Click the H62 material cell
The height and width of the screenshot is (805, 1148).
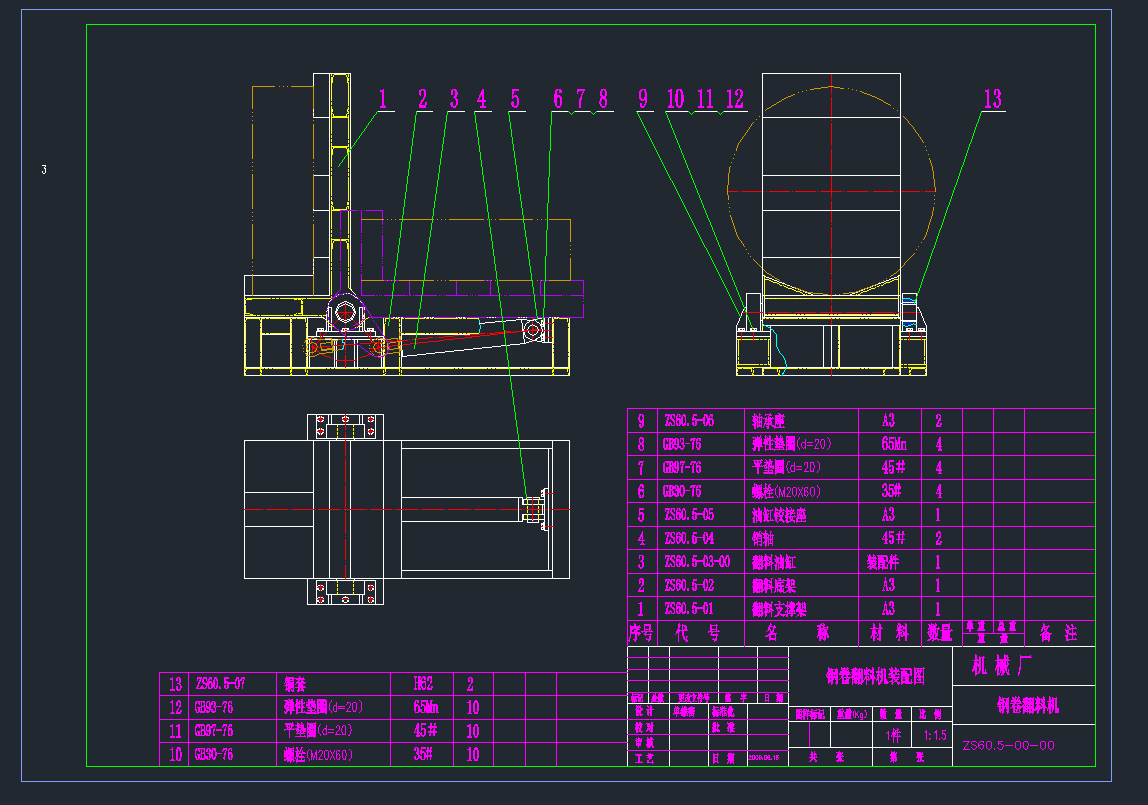[422, 684]
